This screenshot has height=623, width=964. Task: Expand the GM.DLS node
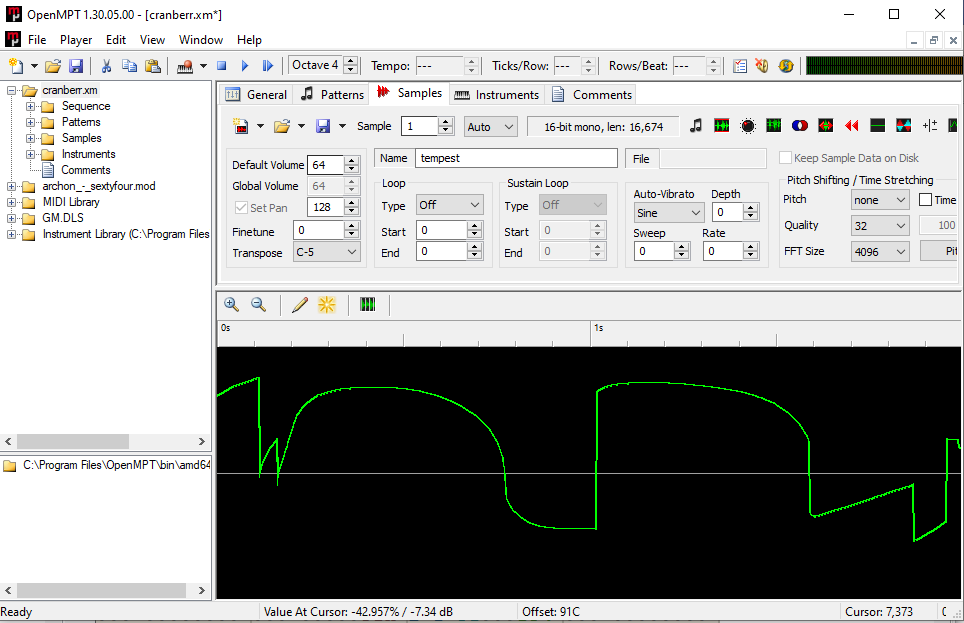(x=11, y=218)
